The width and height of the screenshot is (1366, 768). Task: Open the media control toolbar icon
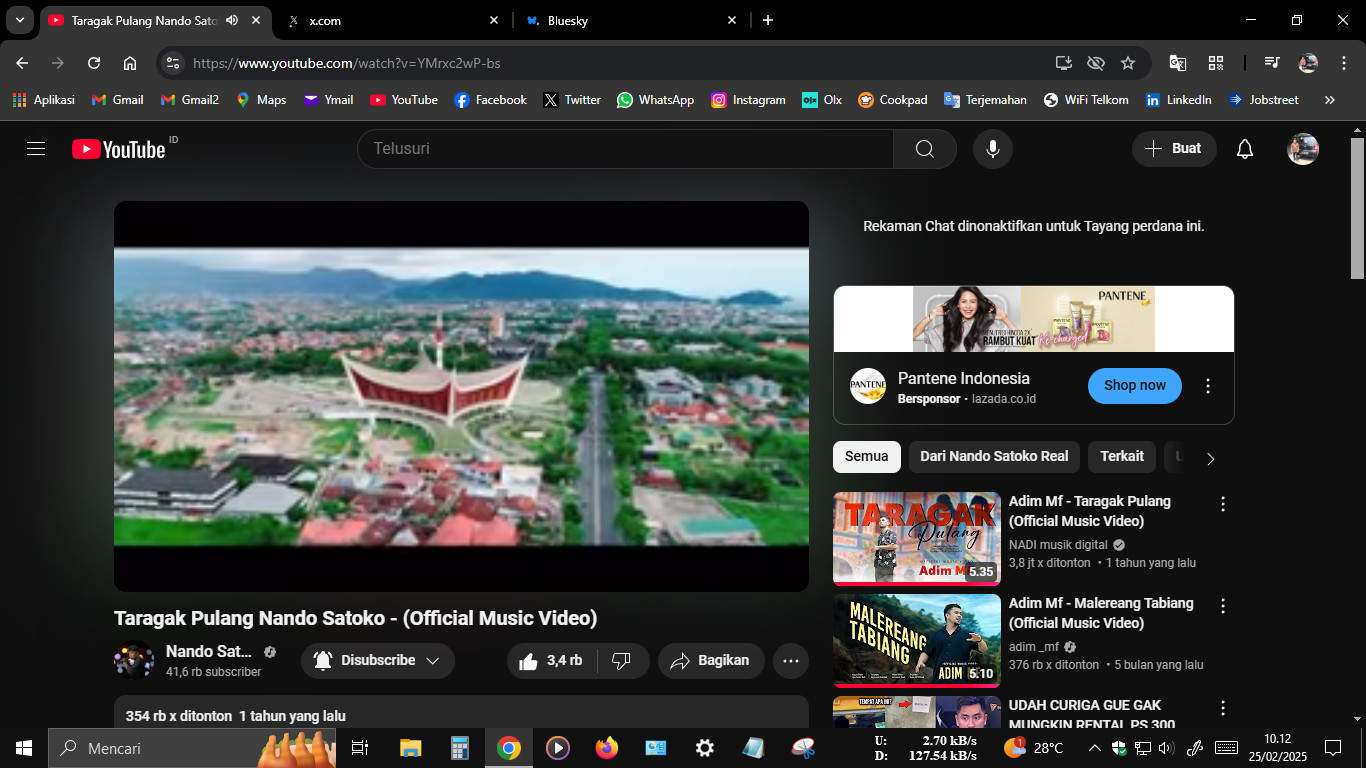tap(1272, 63)
